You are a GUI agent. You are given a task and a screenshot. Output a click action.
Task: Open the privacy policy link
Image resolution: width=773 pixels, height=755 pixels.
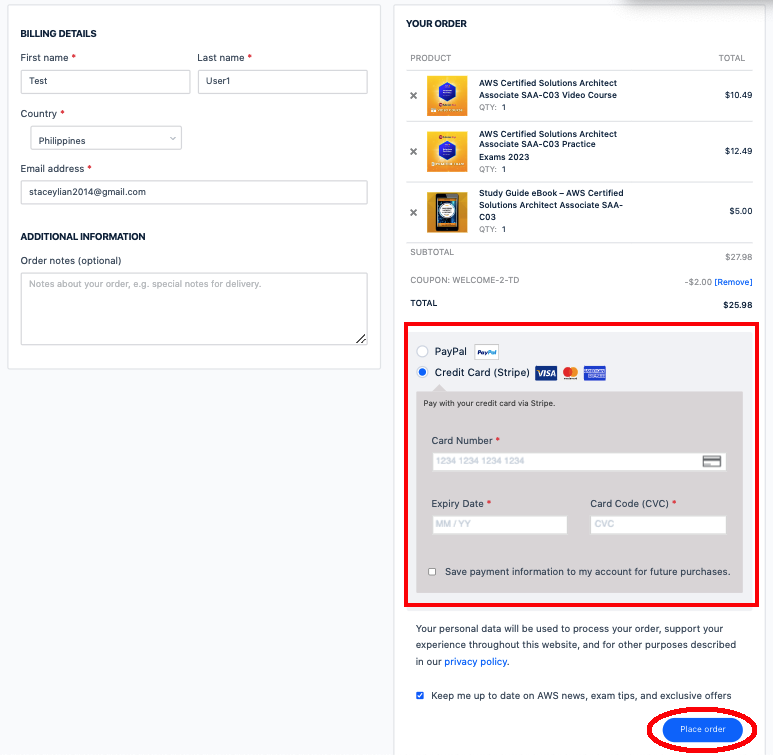(476, 662)
